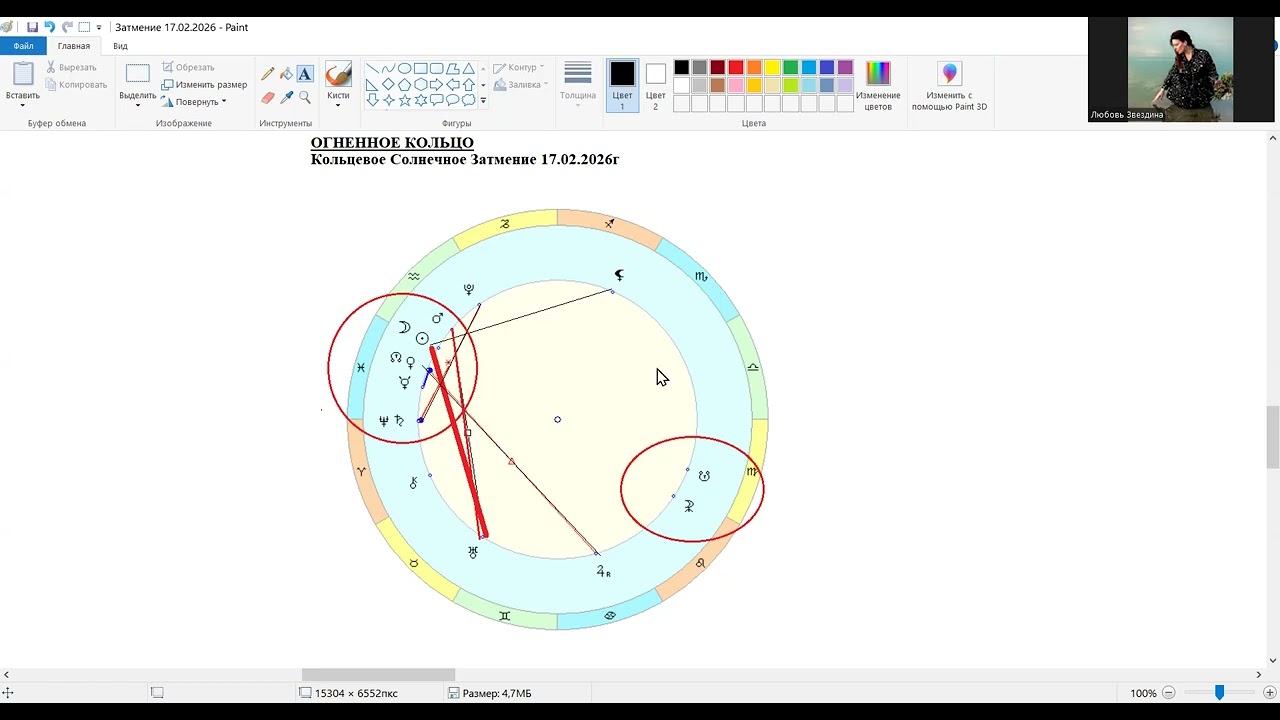Choose the pentagon shape
Viewport: 1280px width, 720px height.
click(x=404, y=85)
